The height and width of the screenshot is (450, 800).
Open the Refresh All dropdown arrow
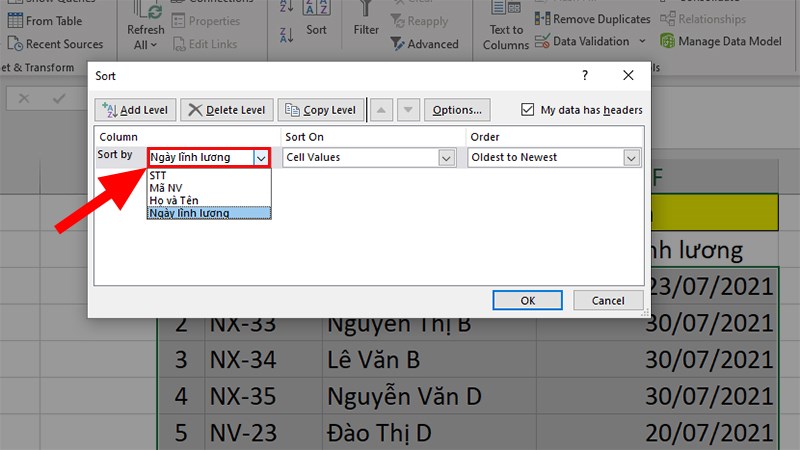pyautogui.click(x=154, y=45)
